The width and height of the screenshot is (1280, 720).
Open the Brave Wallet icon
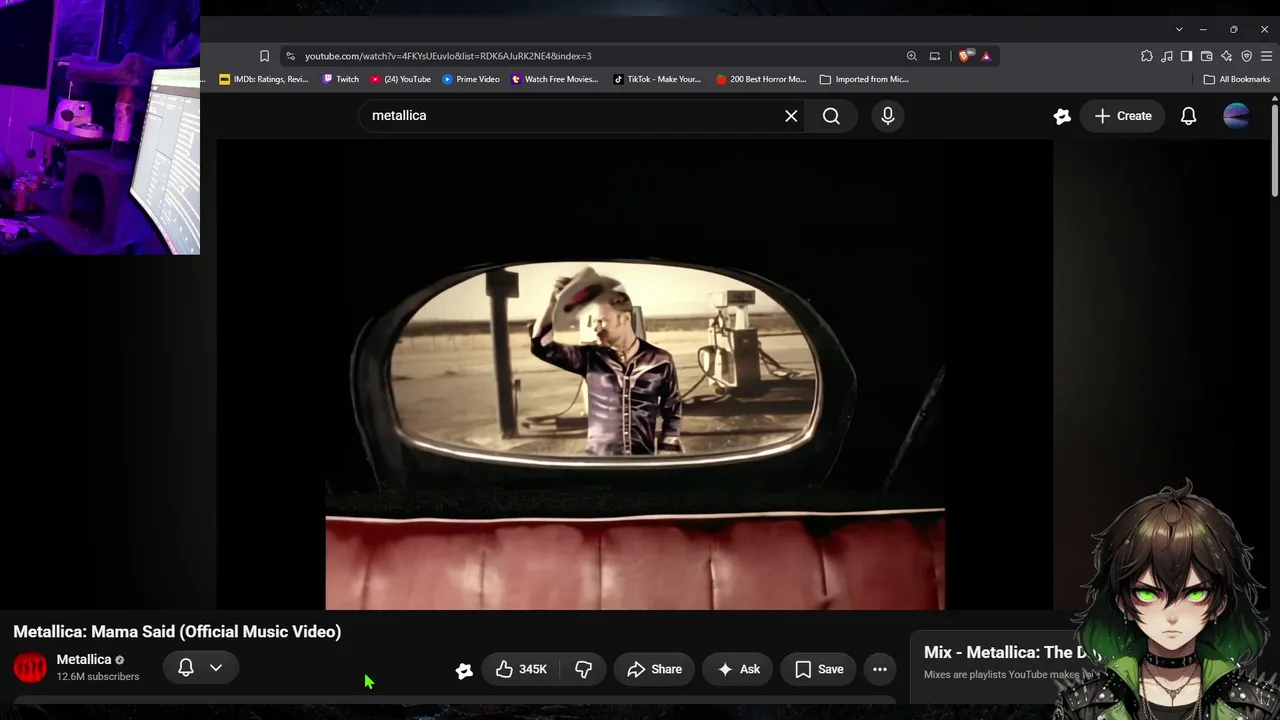click(x=1206, y=56)
